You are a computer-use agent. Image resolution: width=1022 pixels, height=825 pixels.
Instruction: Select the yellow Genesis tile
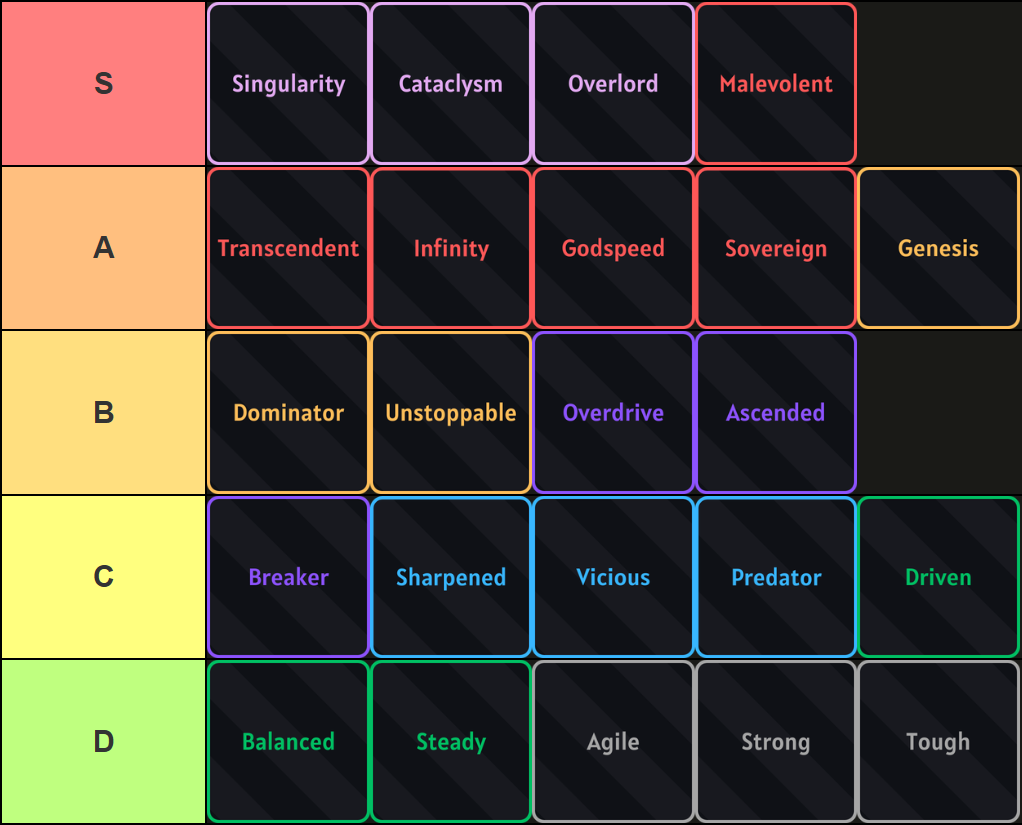(938, 248)
